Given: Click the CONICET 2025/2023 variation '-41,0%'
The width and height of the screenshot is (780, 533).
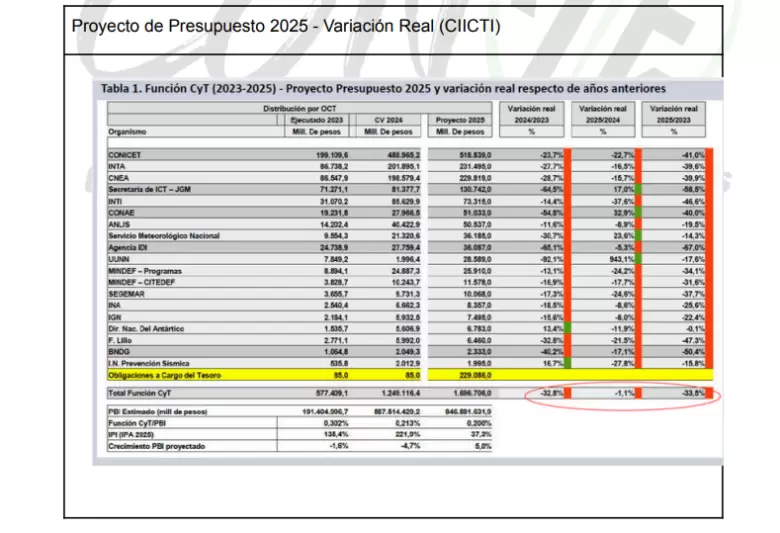Looking at the screenshot, I should click(x=693, y=155).
